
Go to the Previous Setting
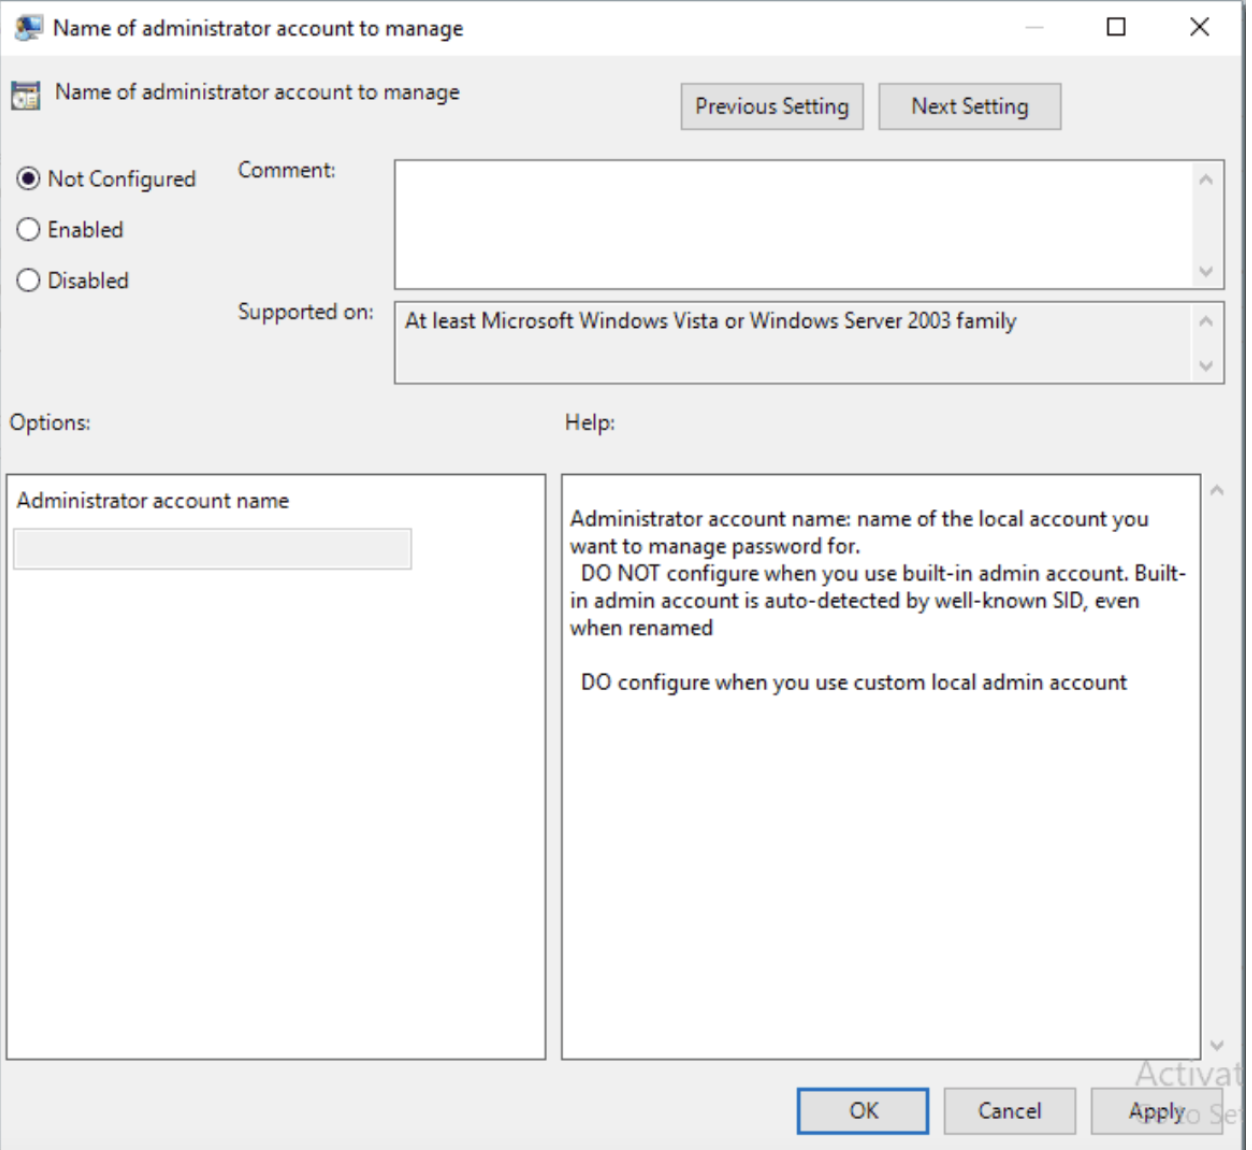[x=771, y=106]
